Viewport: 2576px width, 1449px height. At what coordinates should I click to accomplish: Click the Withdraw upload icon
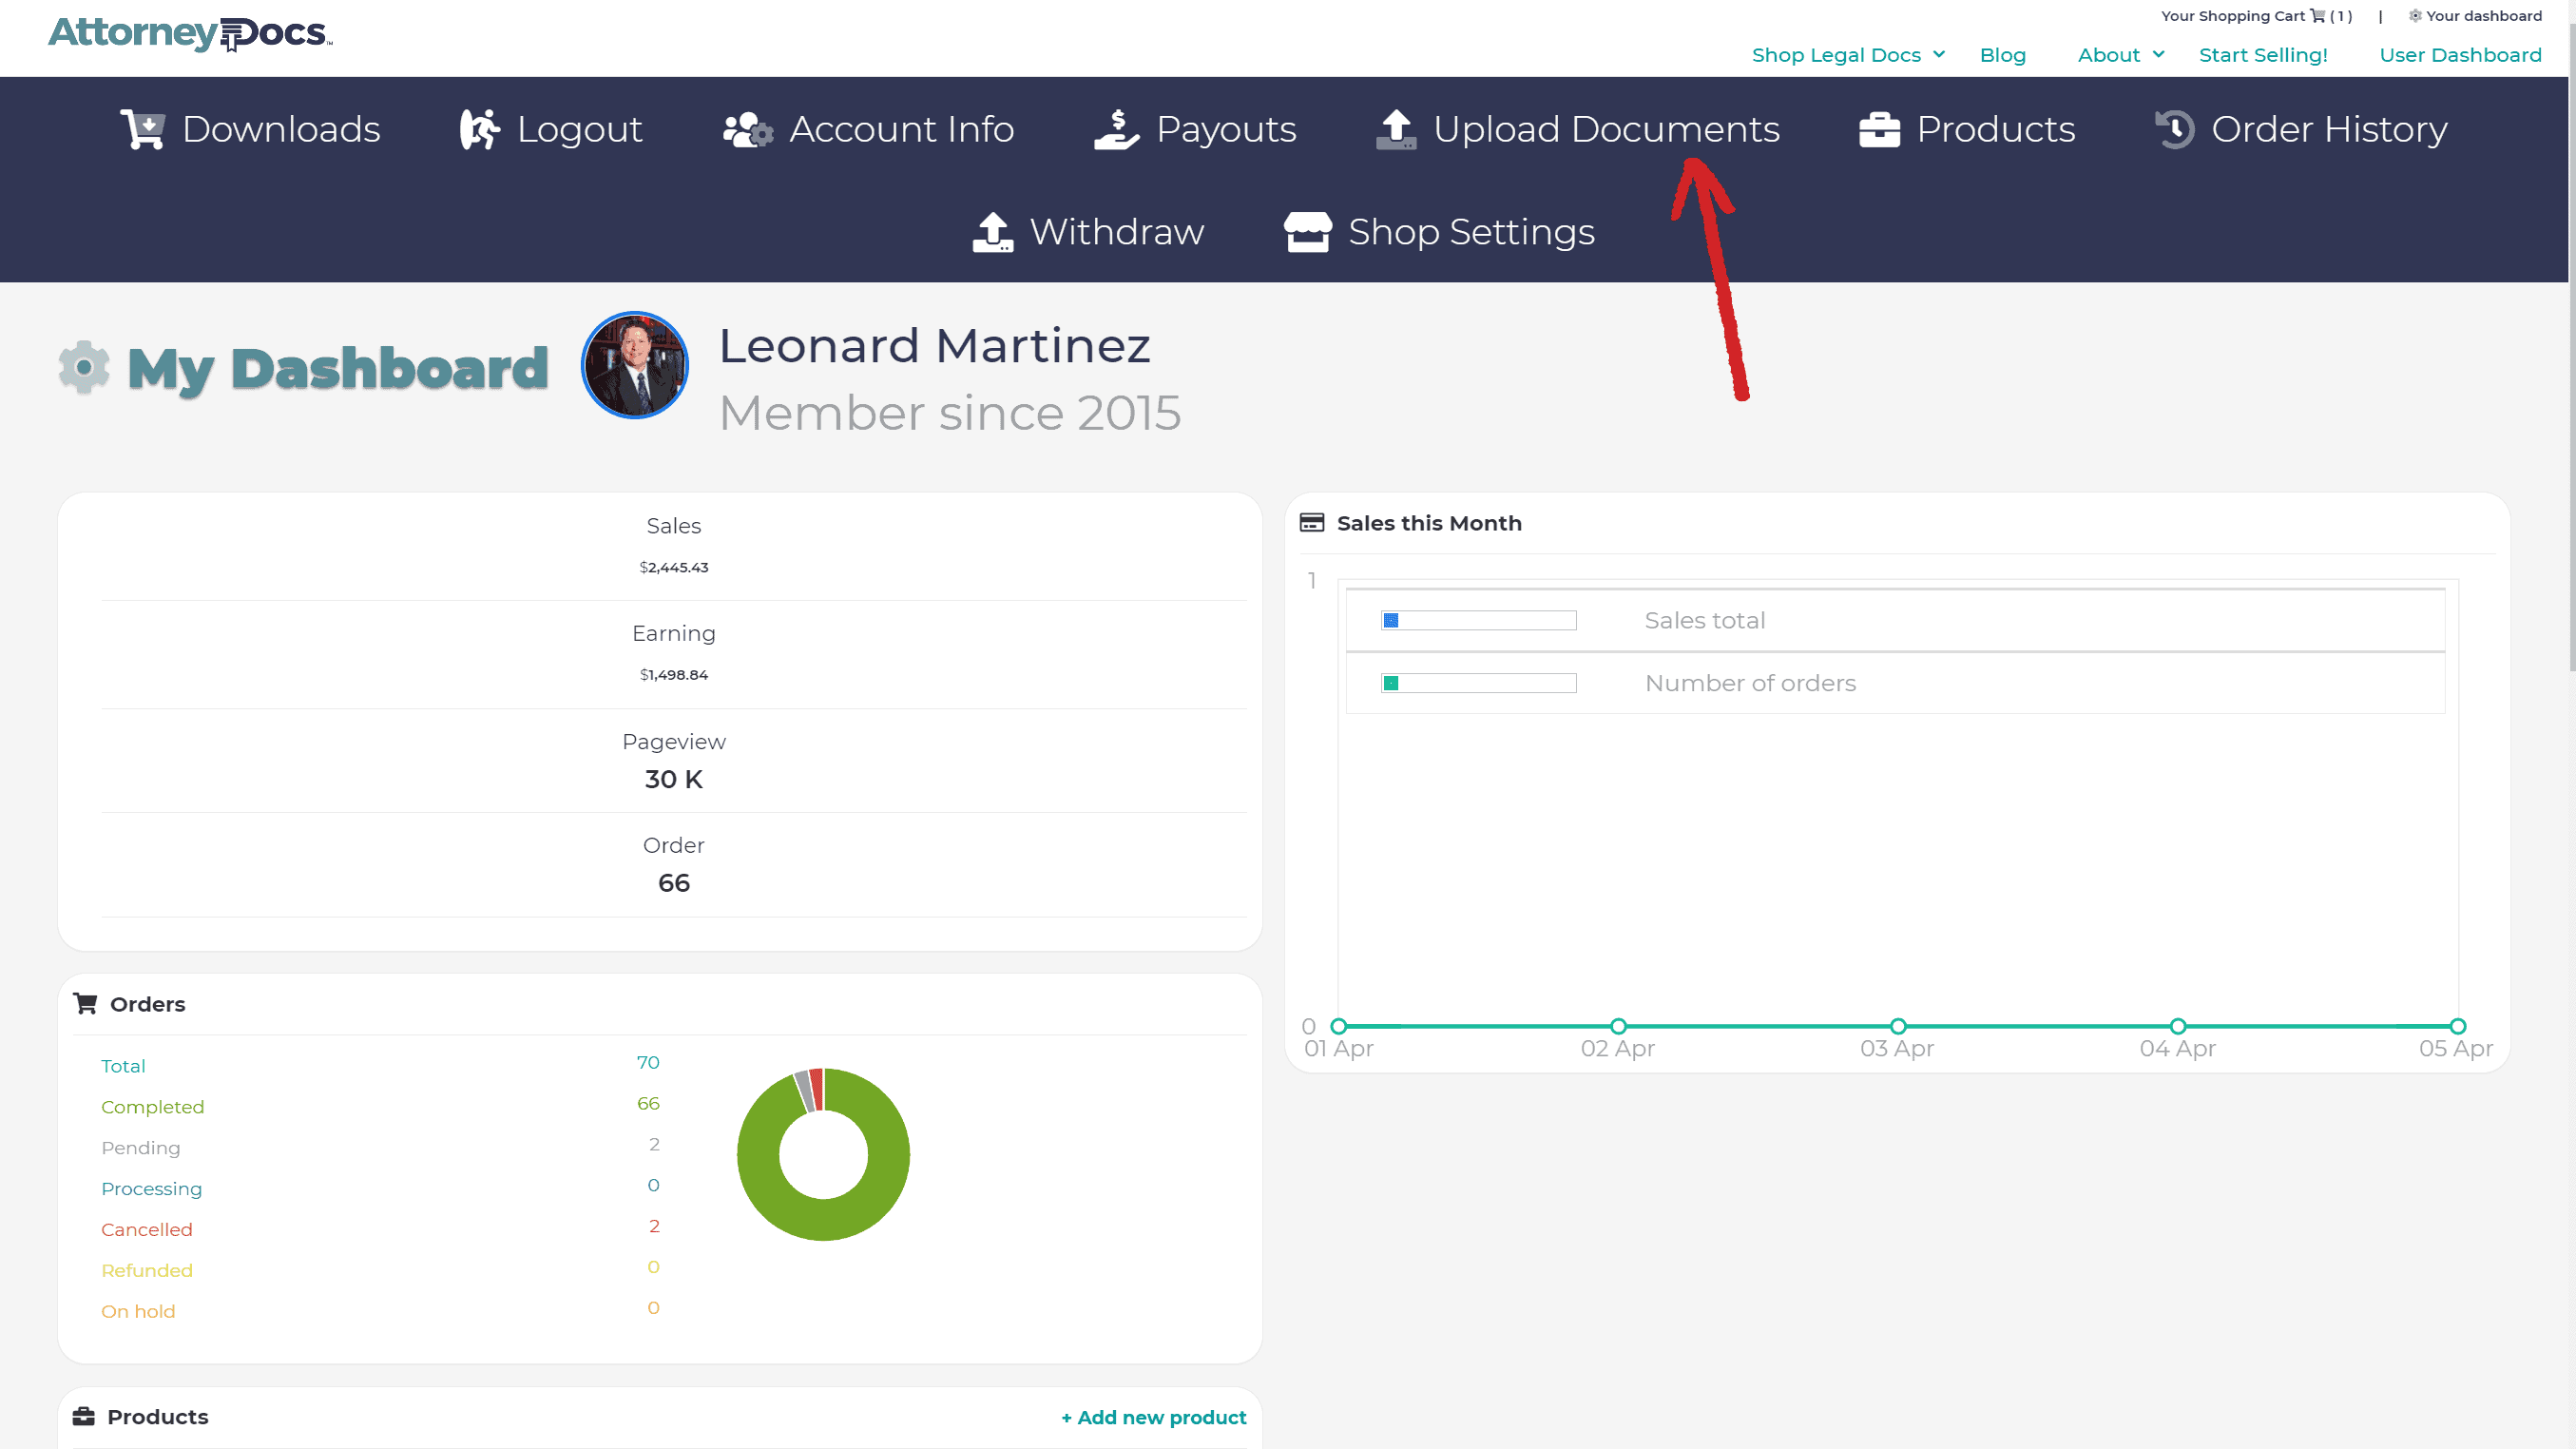pyautogui.click(x=993, y=232)
